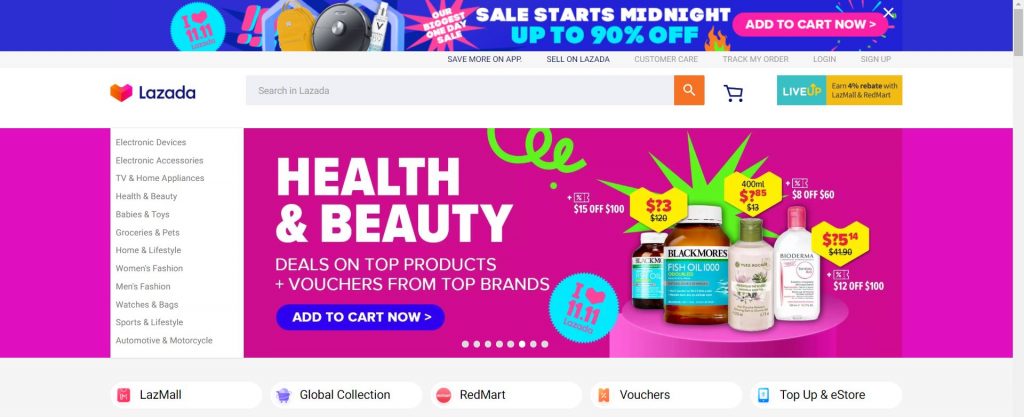The width and height of the screenshot is (1024, 417).
Task: Open the shopping cart icon
Action: [733, 93]
